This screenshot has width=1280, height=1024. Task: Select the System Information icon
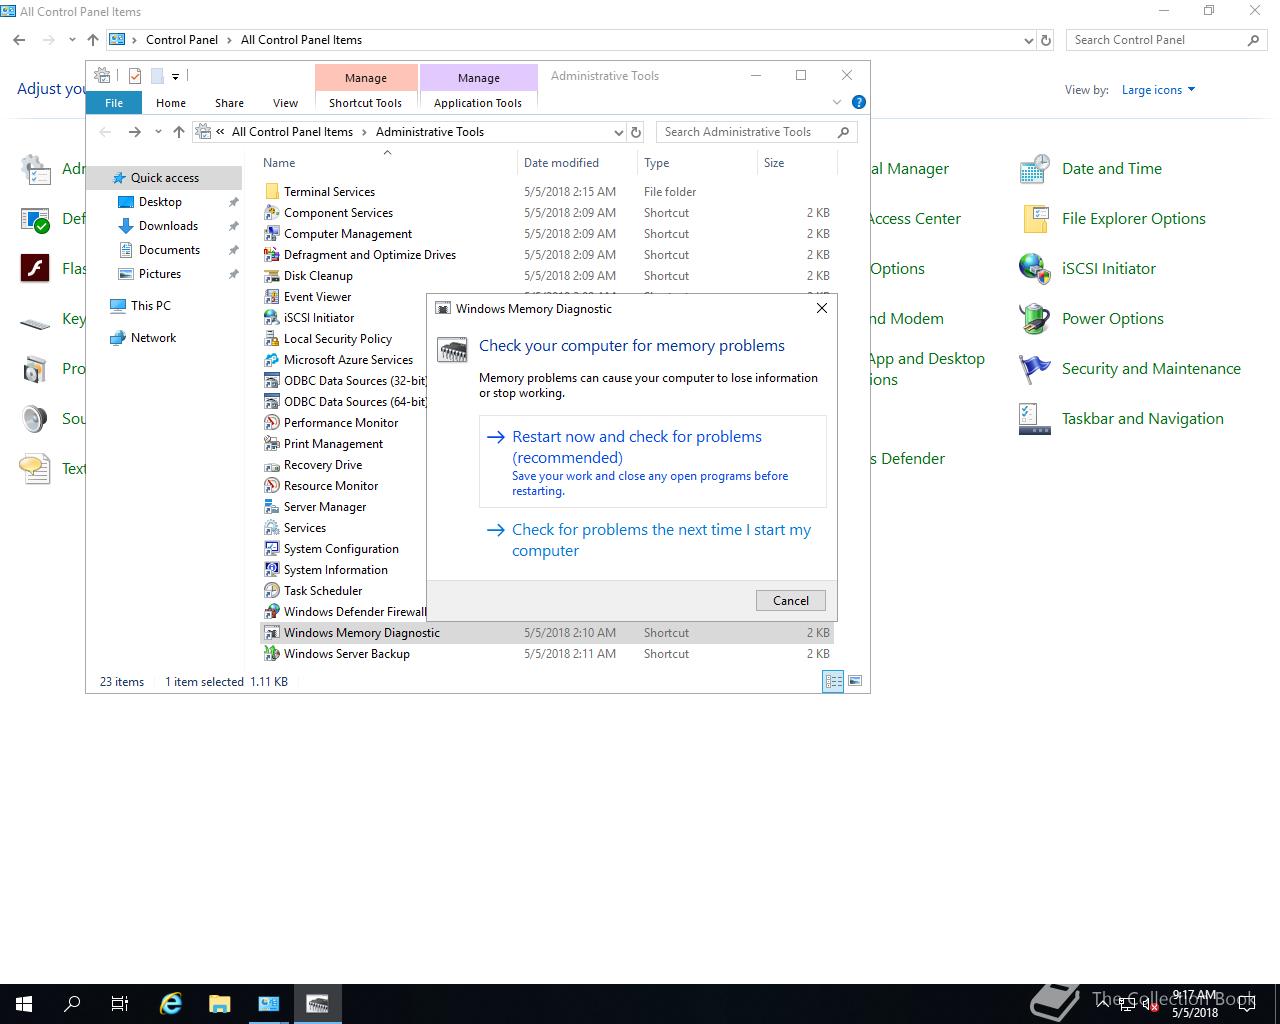click(271, 570)
